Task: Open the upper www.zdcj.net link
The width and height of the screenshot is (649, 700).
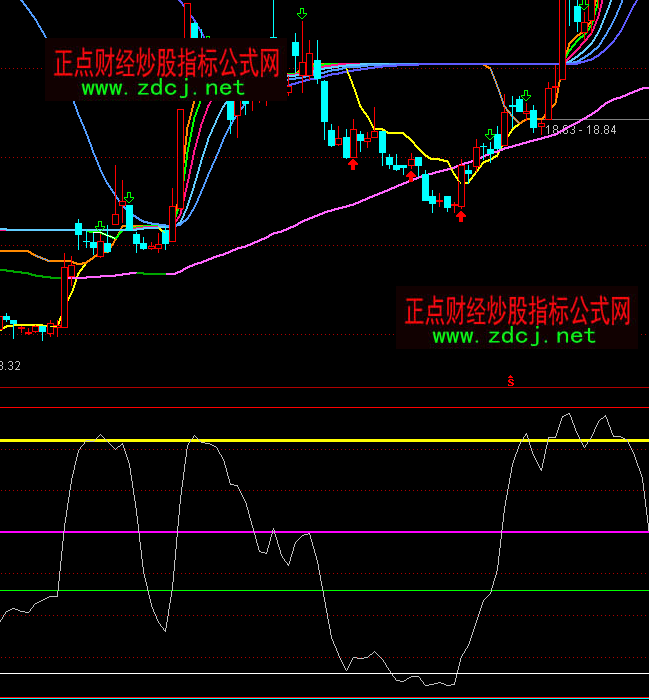Action: [163, 89]
